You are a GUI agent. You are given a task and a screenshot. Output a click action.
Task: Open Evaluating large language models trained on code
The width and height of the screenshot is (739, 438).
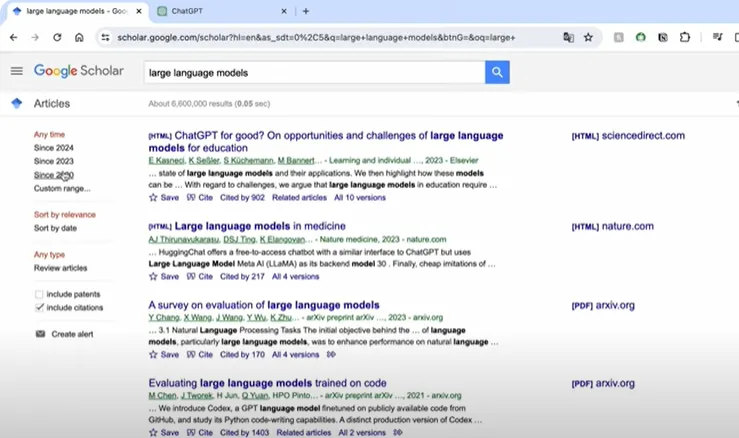coord(267,383)
